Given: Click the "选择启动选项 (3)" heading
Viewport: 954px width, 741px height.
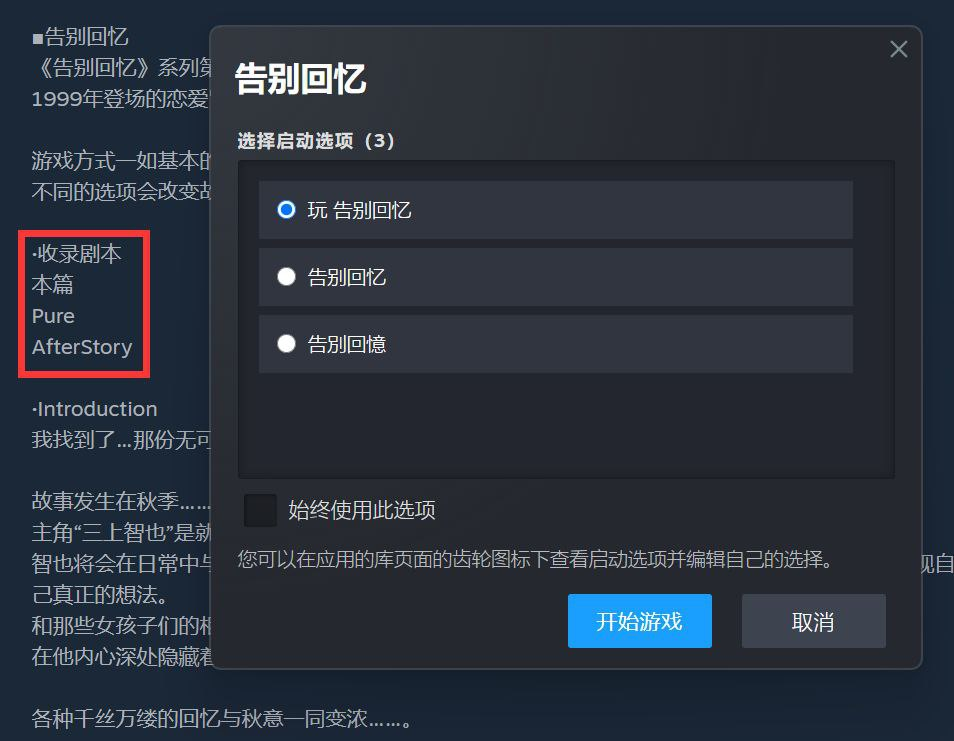Looking at the screenshot, I should pos(316,141).
